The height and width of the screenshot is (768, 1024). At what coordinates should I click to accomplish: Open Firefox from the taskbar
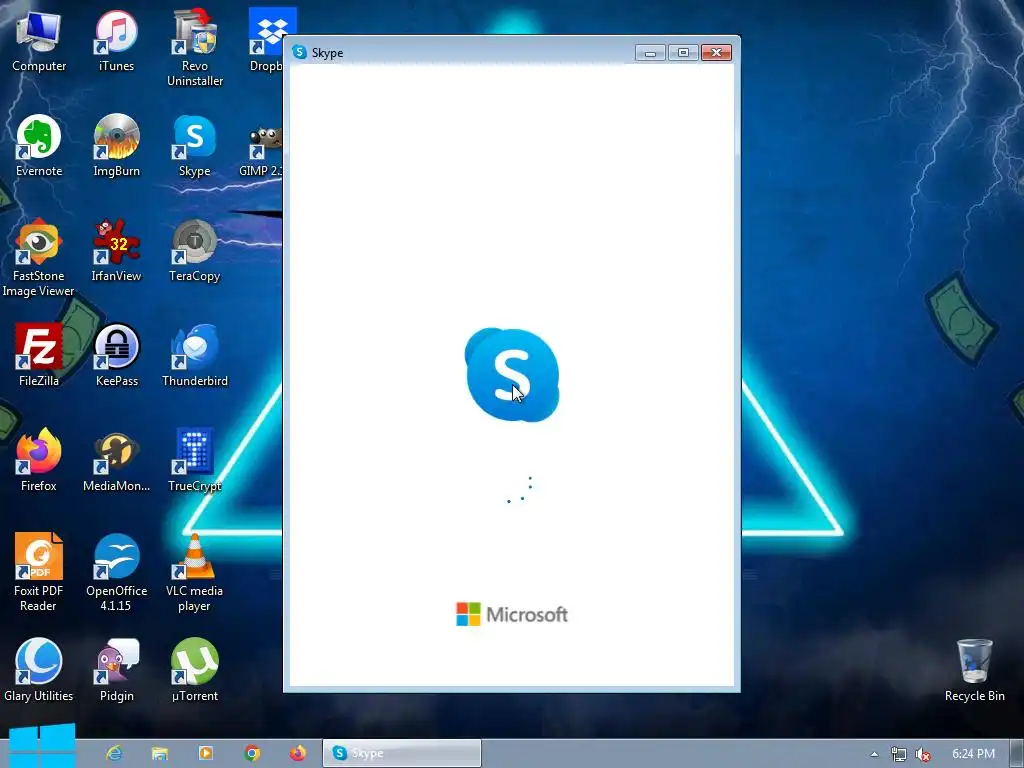click(x=298, y=753)
